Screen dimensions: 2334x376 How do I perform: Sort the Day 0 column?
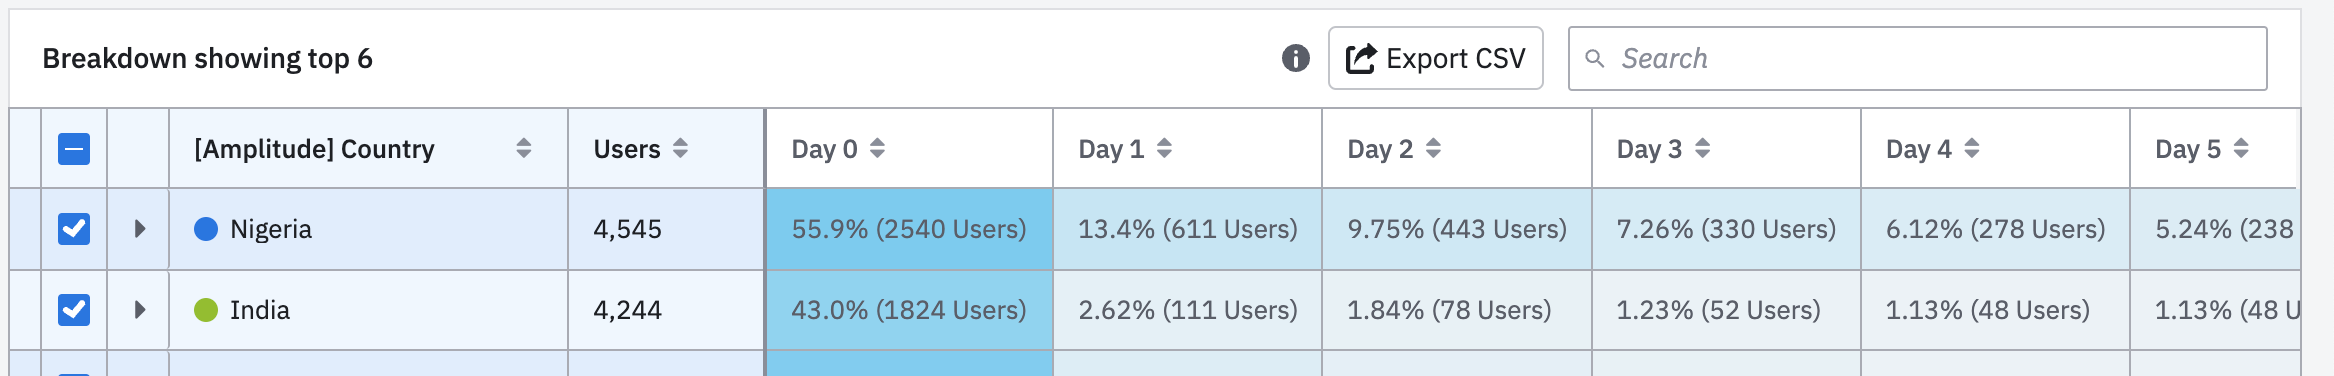click(x=877, y=148)
